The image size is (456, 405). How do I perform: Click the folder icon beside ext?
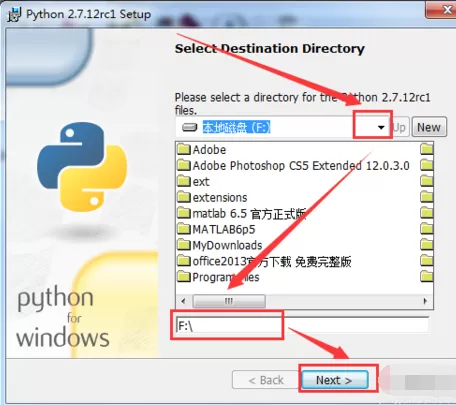click(x=184, y=181)
